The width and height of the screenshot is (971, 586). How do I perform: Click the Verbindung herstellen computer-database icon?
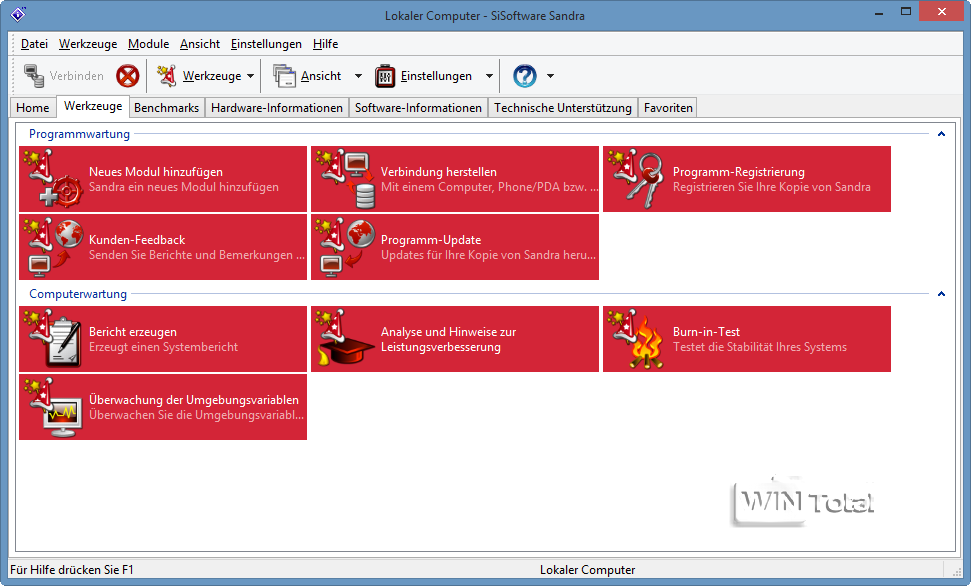click(346, 178)
